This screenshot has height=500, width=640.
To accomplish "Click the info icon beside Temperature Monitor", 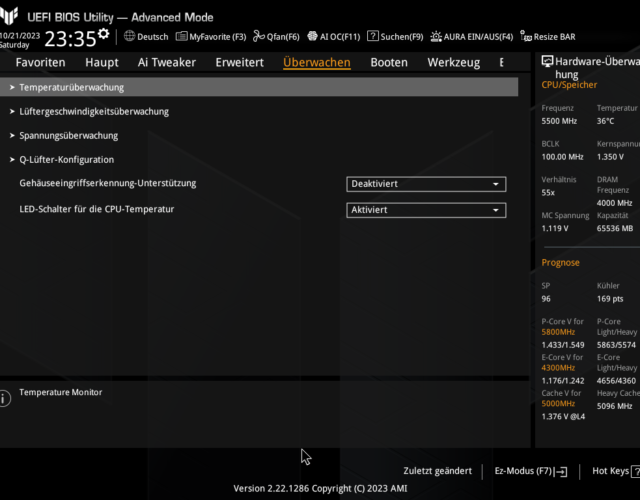I will 5,398.
